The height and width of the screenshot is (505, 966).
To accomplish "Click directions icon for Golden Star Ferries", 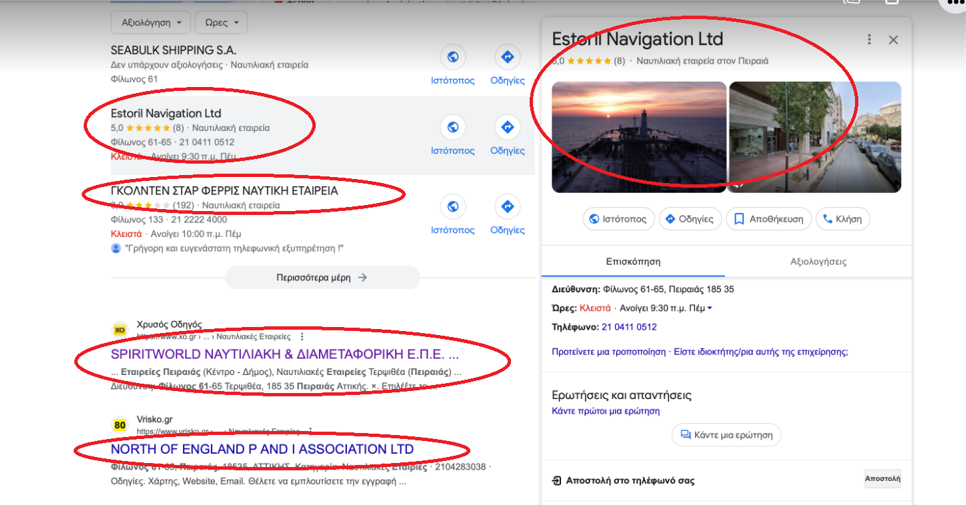I will [507, 207].
